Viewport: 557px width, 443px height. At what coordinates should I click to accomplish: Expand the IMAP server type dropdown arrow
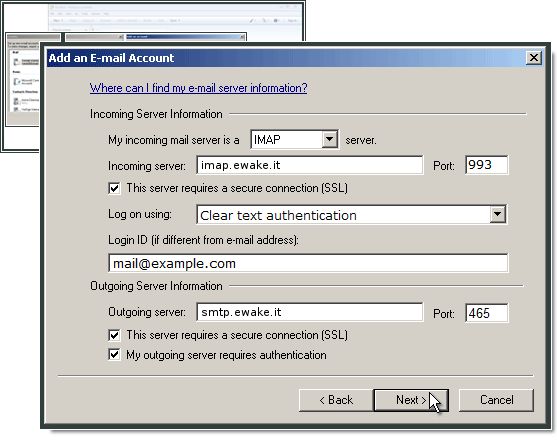tap(330, 139)
